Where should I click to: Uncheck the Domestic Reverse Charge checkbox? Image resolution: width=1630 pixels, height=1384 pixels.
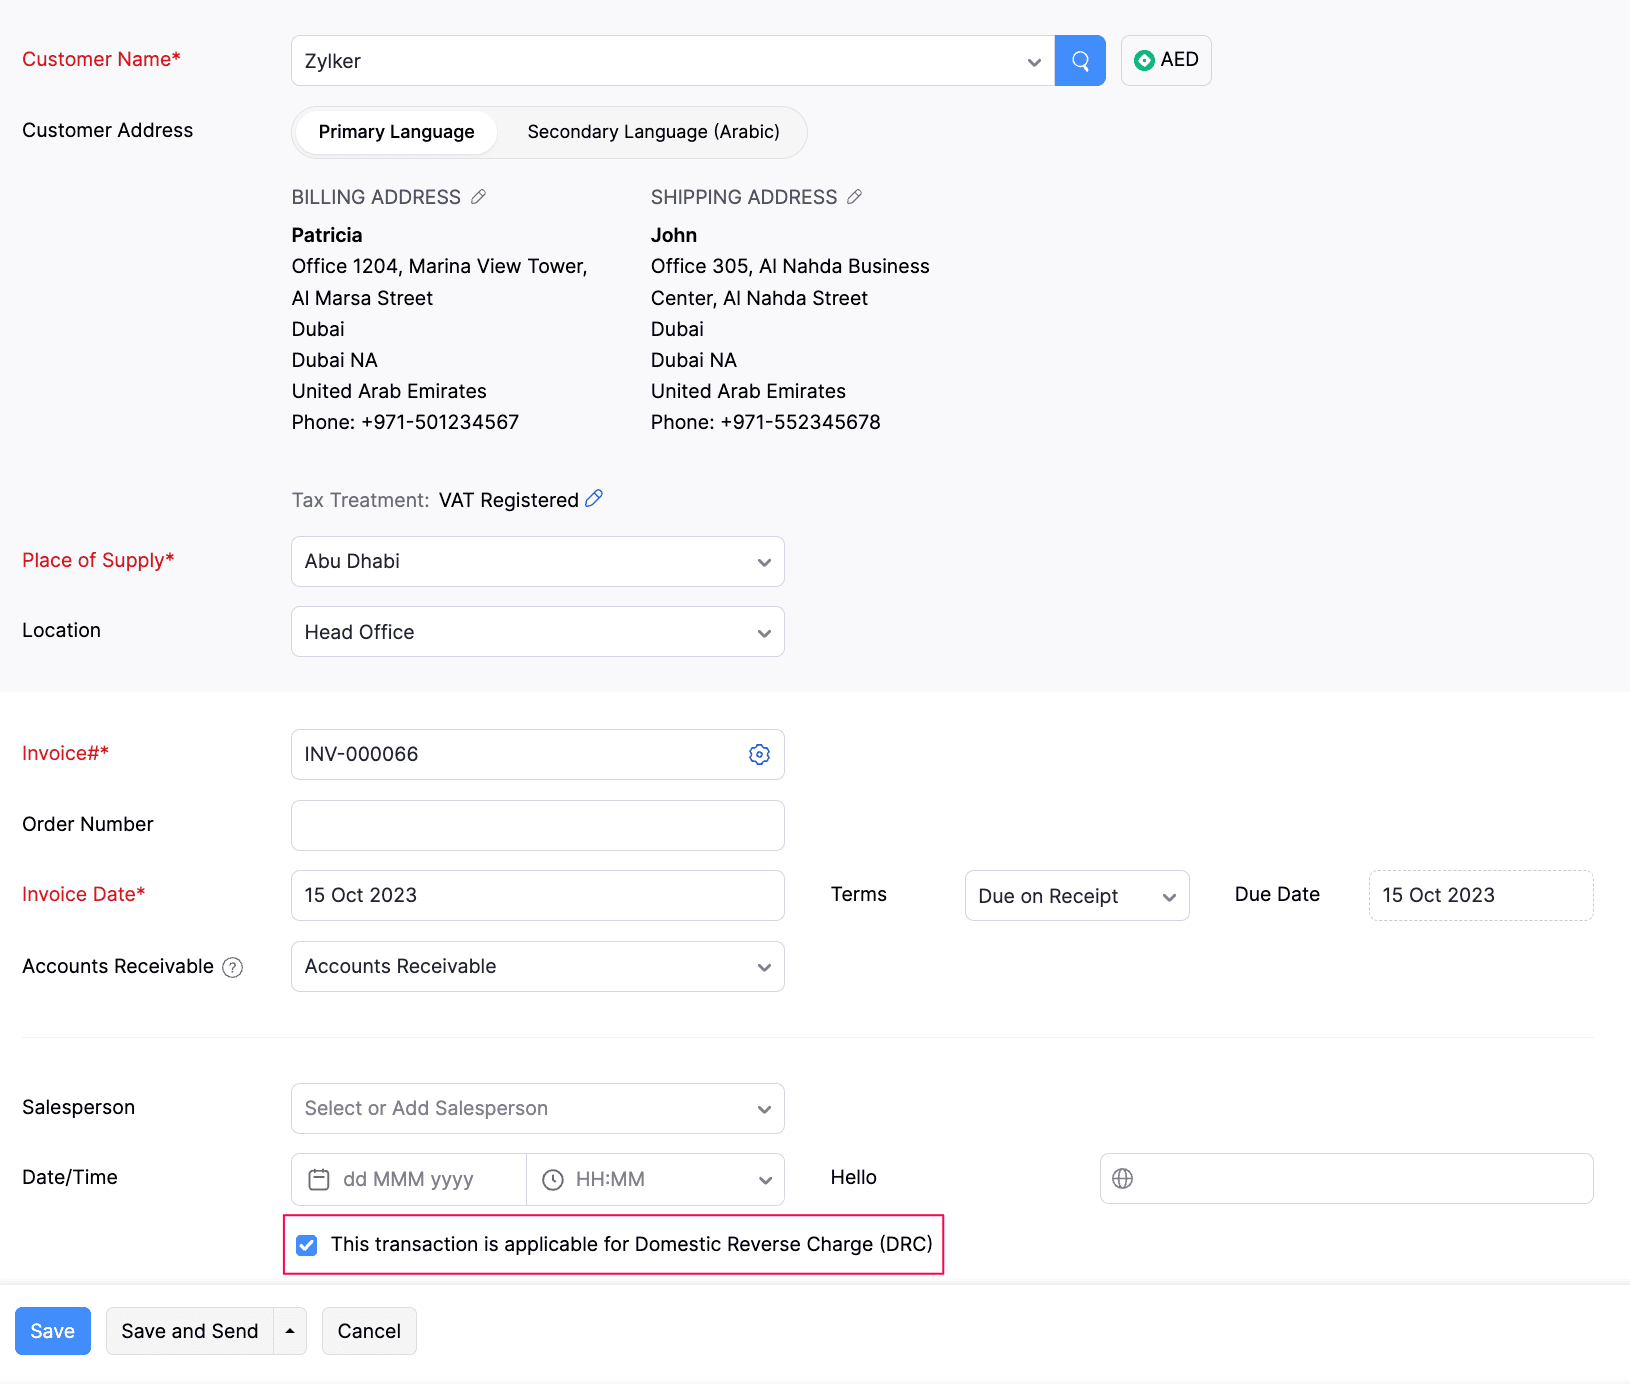click(x=307, y=1245)
